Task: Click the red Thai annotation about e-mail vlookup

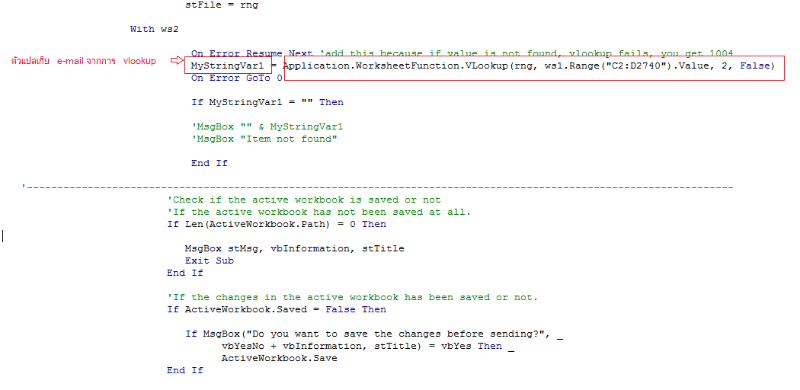Action: pyautogui.click(x=84, y=61)
